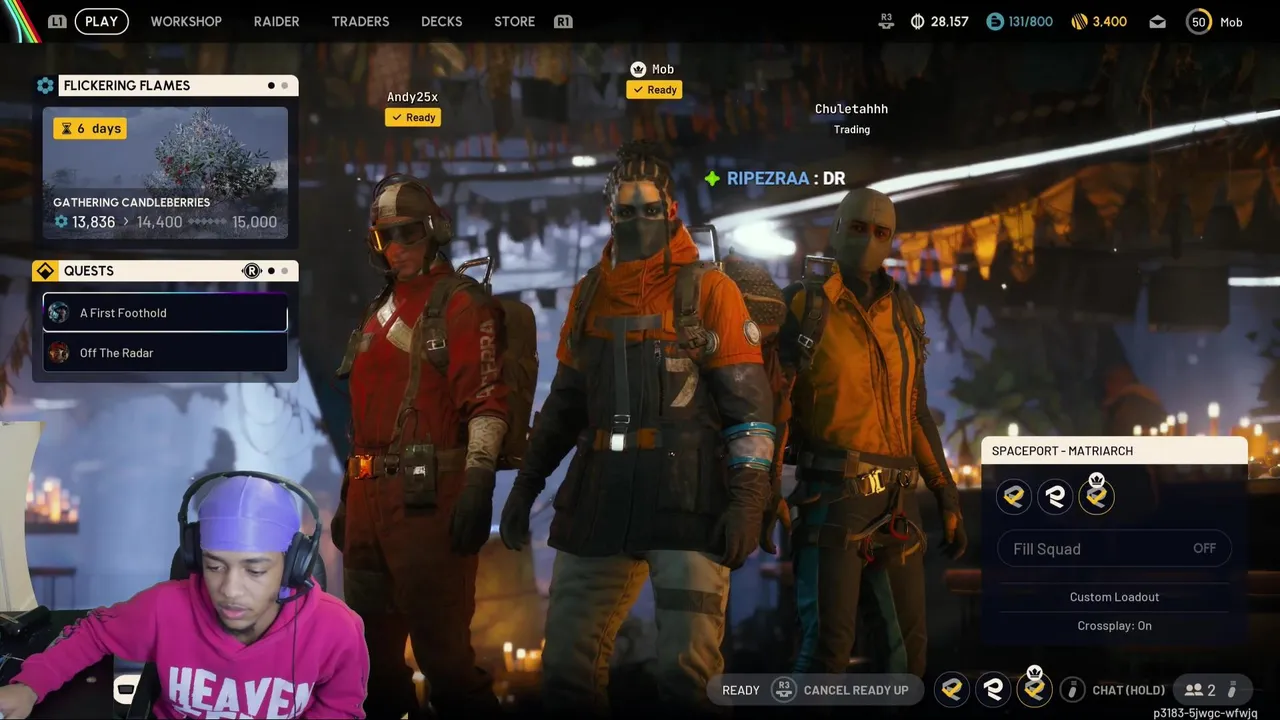Toggle Crossplay: On setting
Image resolution: width=1280 pixels, height=720 pixels.
(x=1114, y=626)
